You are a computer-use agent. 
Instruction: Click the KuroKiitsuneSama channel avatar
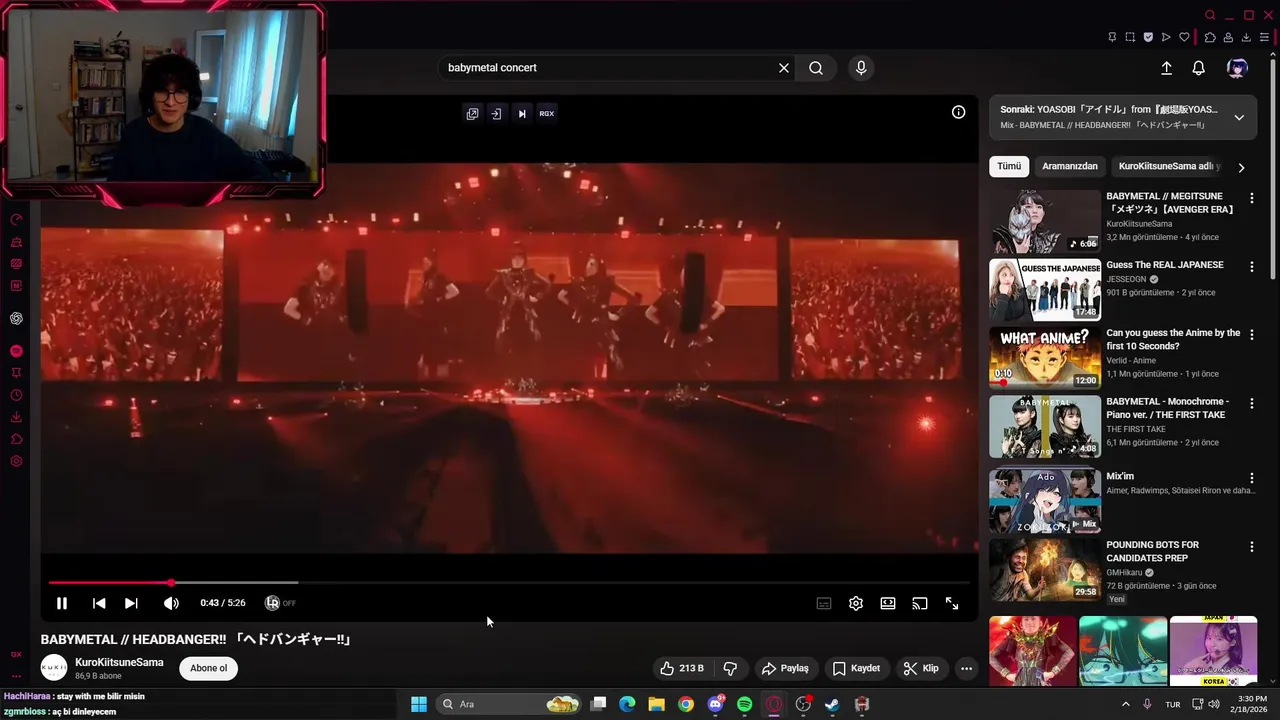point(54,668)
